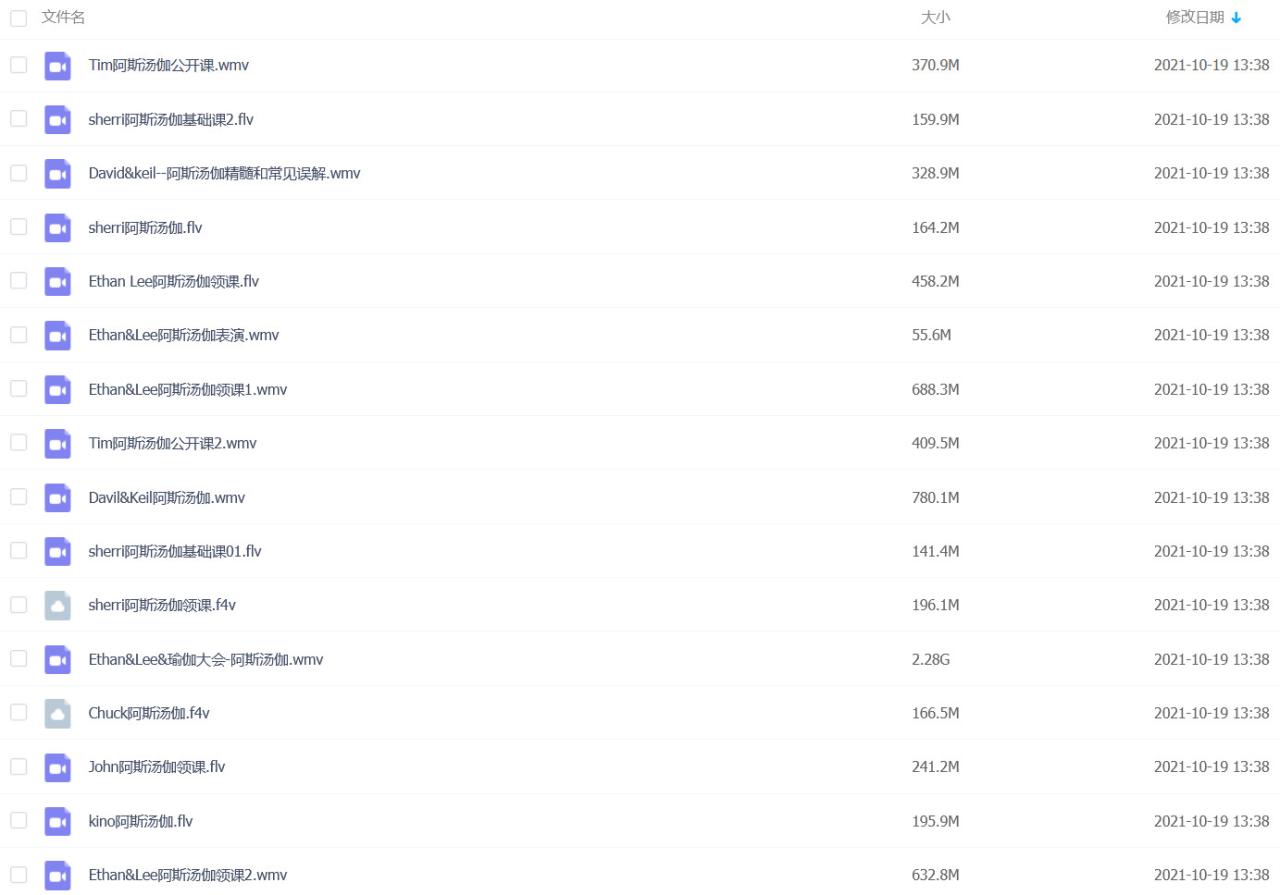
Task: Toggle sort arrow beside 修改日期
Action: click(x=1236, y=18)
